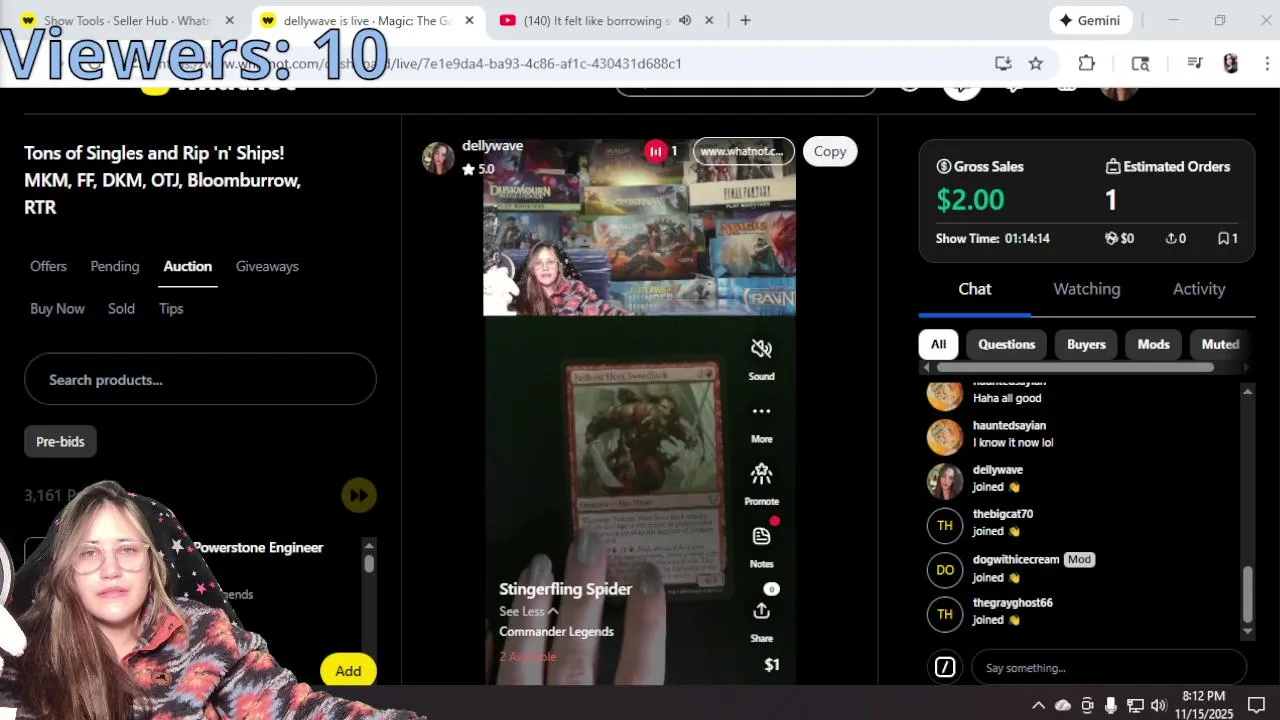Select the Pre-bids filter chip
This screenshot has height=720, width=1280.
[x=60, y=441]
